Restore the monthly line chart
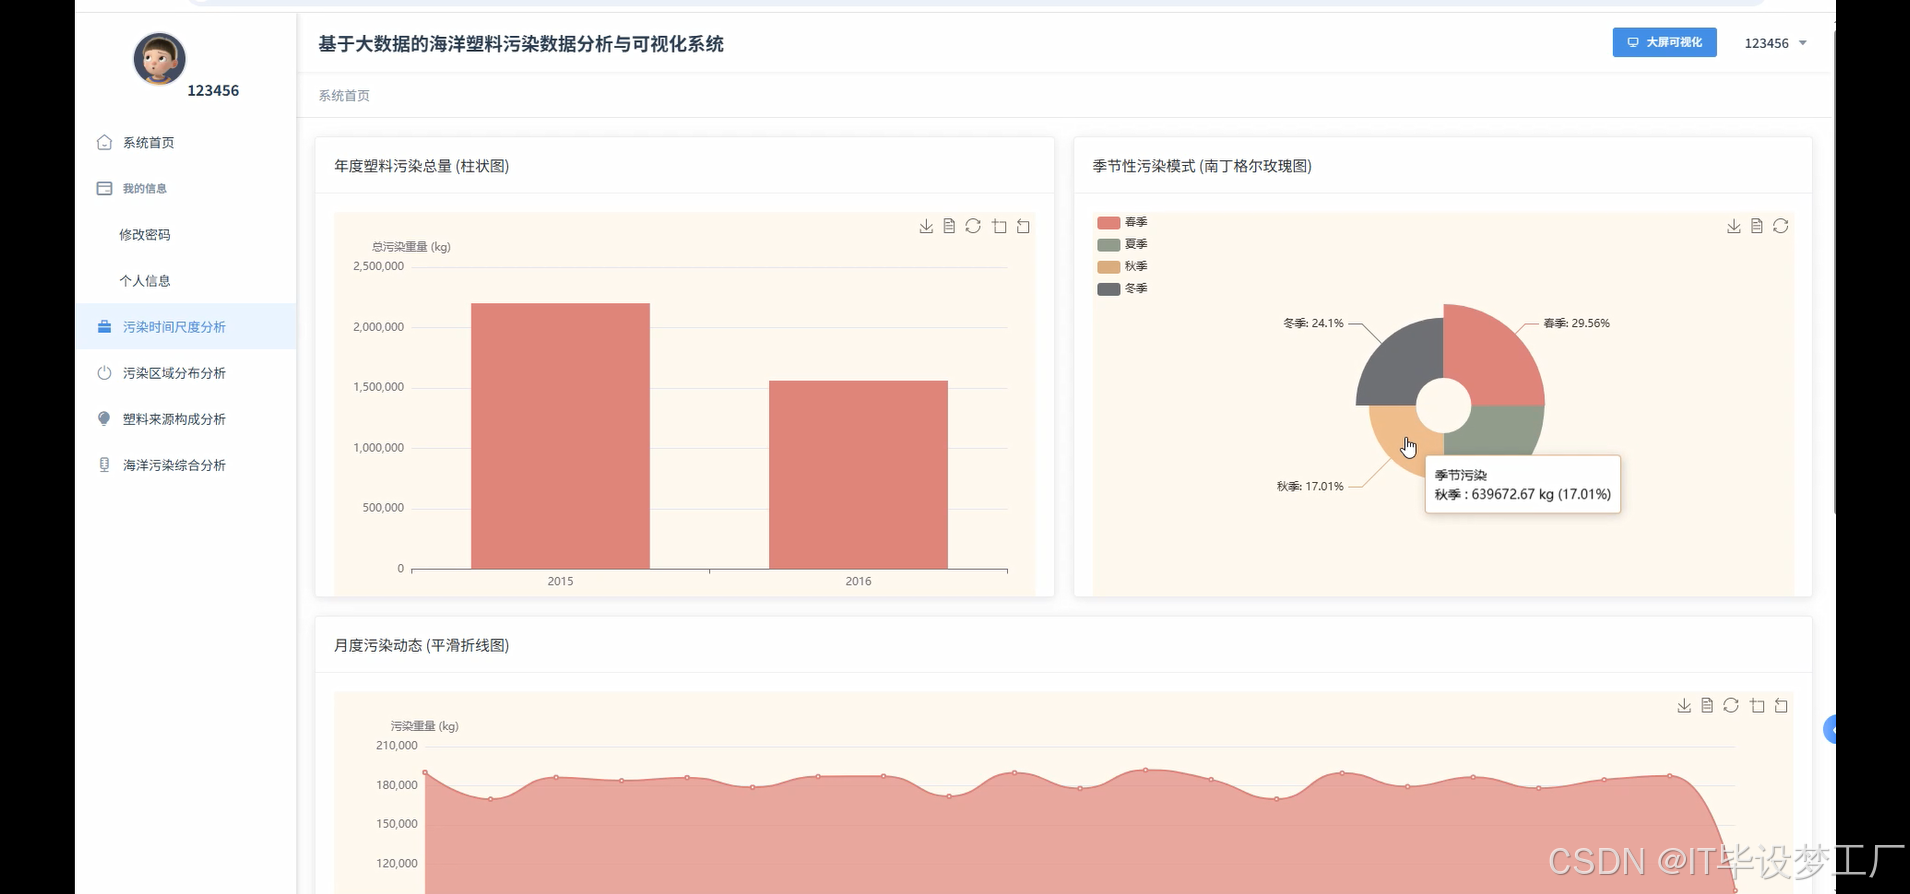 pyautogui.click(x=1731, y=706)
